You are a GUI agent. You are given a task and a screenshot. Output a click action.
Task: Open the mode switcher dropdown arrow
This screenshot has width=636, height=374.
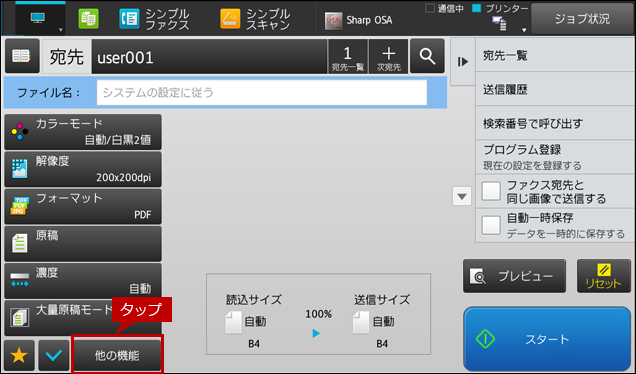tap(60, 30)
